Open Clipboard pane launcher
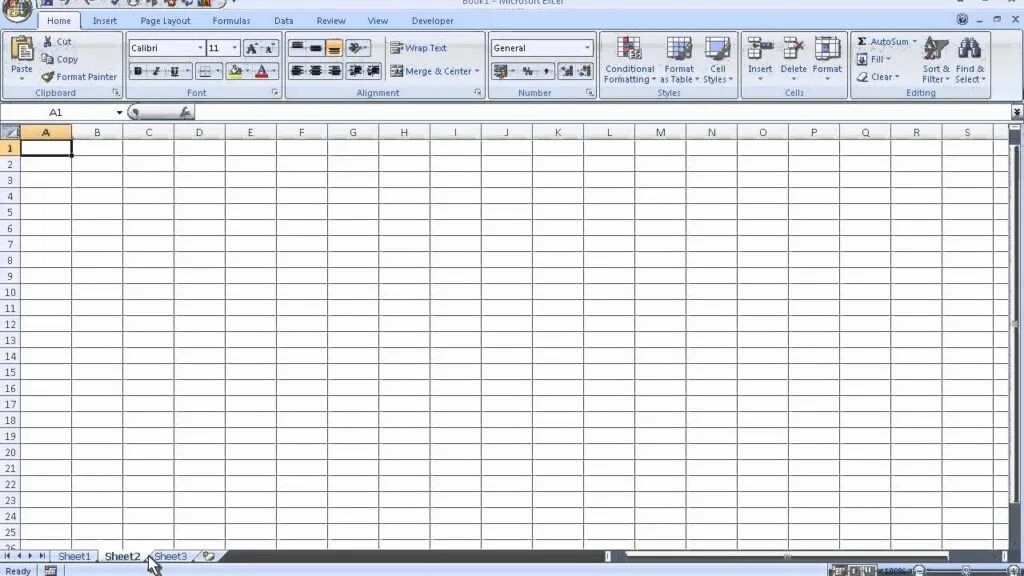The image size is (1024, 576). [116, 93]
